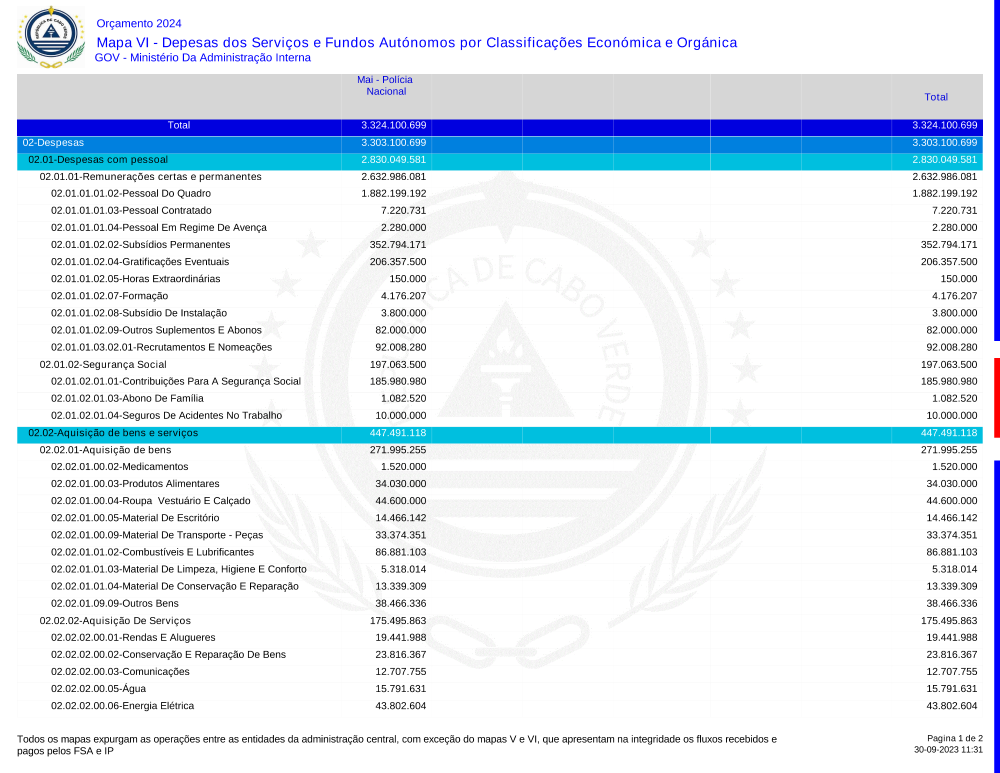Click 'GOV - Ministério Da Administração Interna' subtitle

(x=202, y=58)
